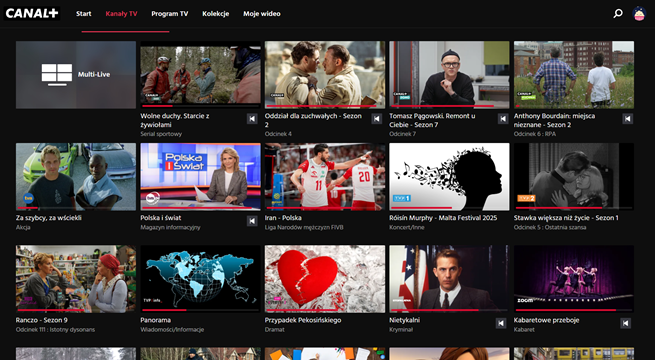The height and width of the screenshot is (360, 655).
Task: Click Róisín Murphy - Malta Festival 2025 title
Action: click(443, 218)
